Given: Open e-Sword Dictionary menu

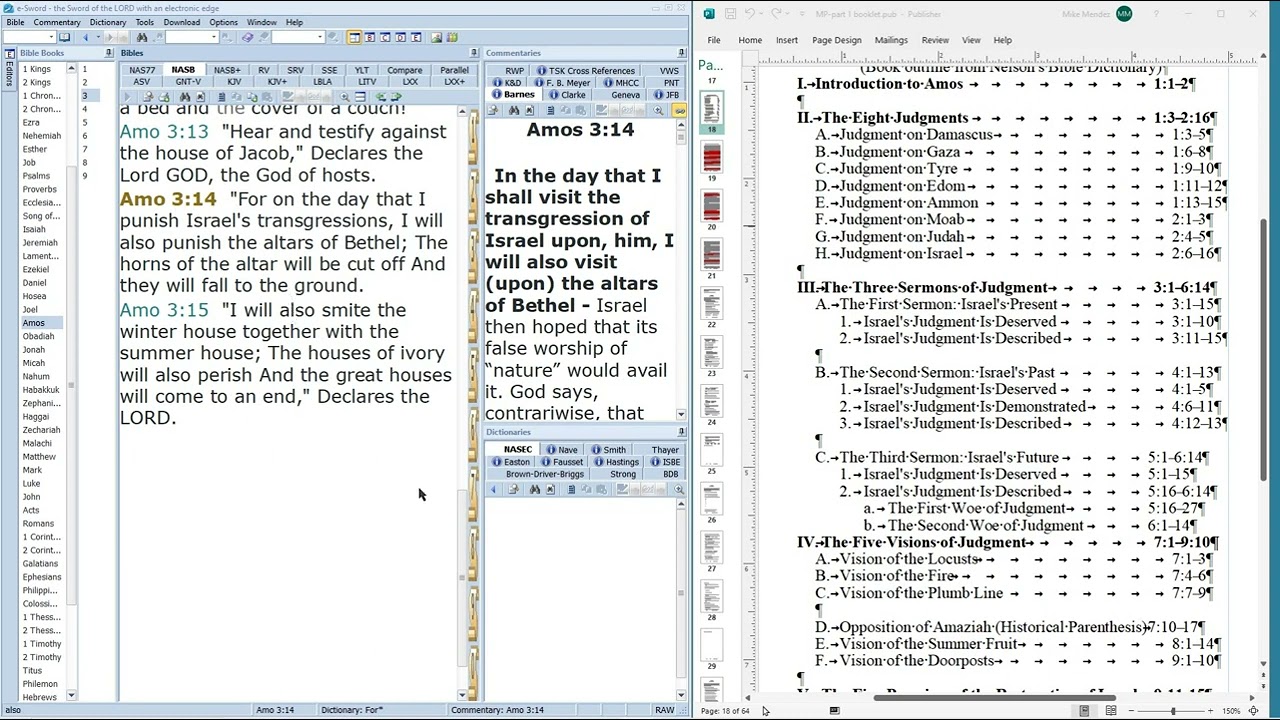Looking at the screenshot, I should pos(108,22).
